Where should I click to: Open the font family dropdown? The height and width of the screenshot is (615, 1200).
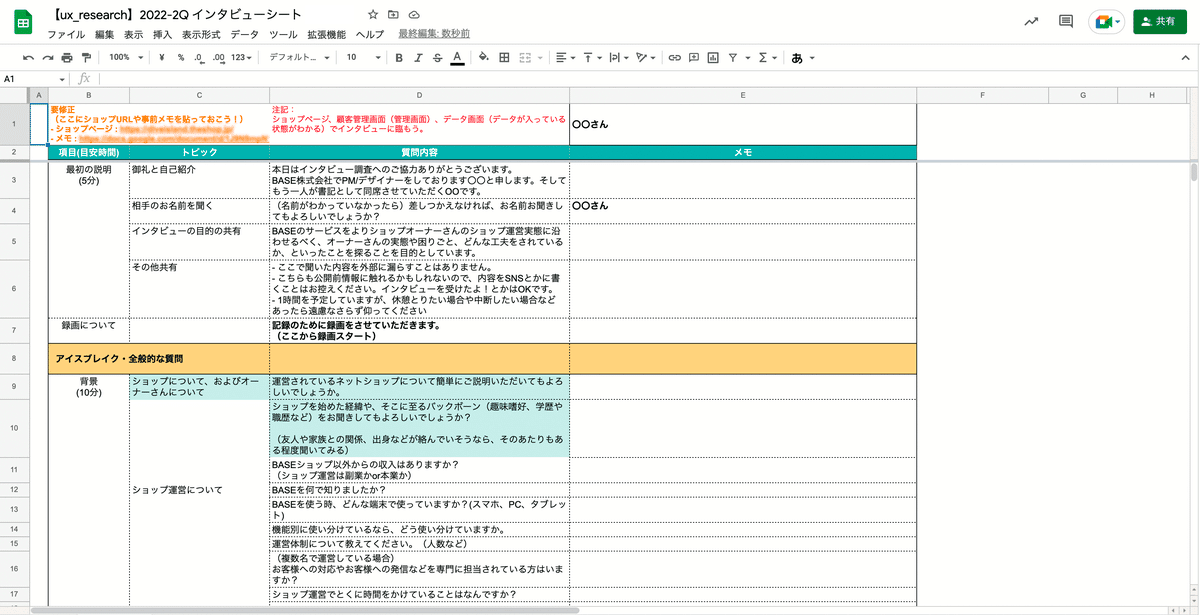[x=300, y=58]
